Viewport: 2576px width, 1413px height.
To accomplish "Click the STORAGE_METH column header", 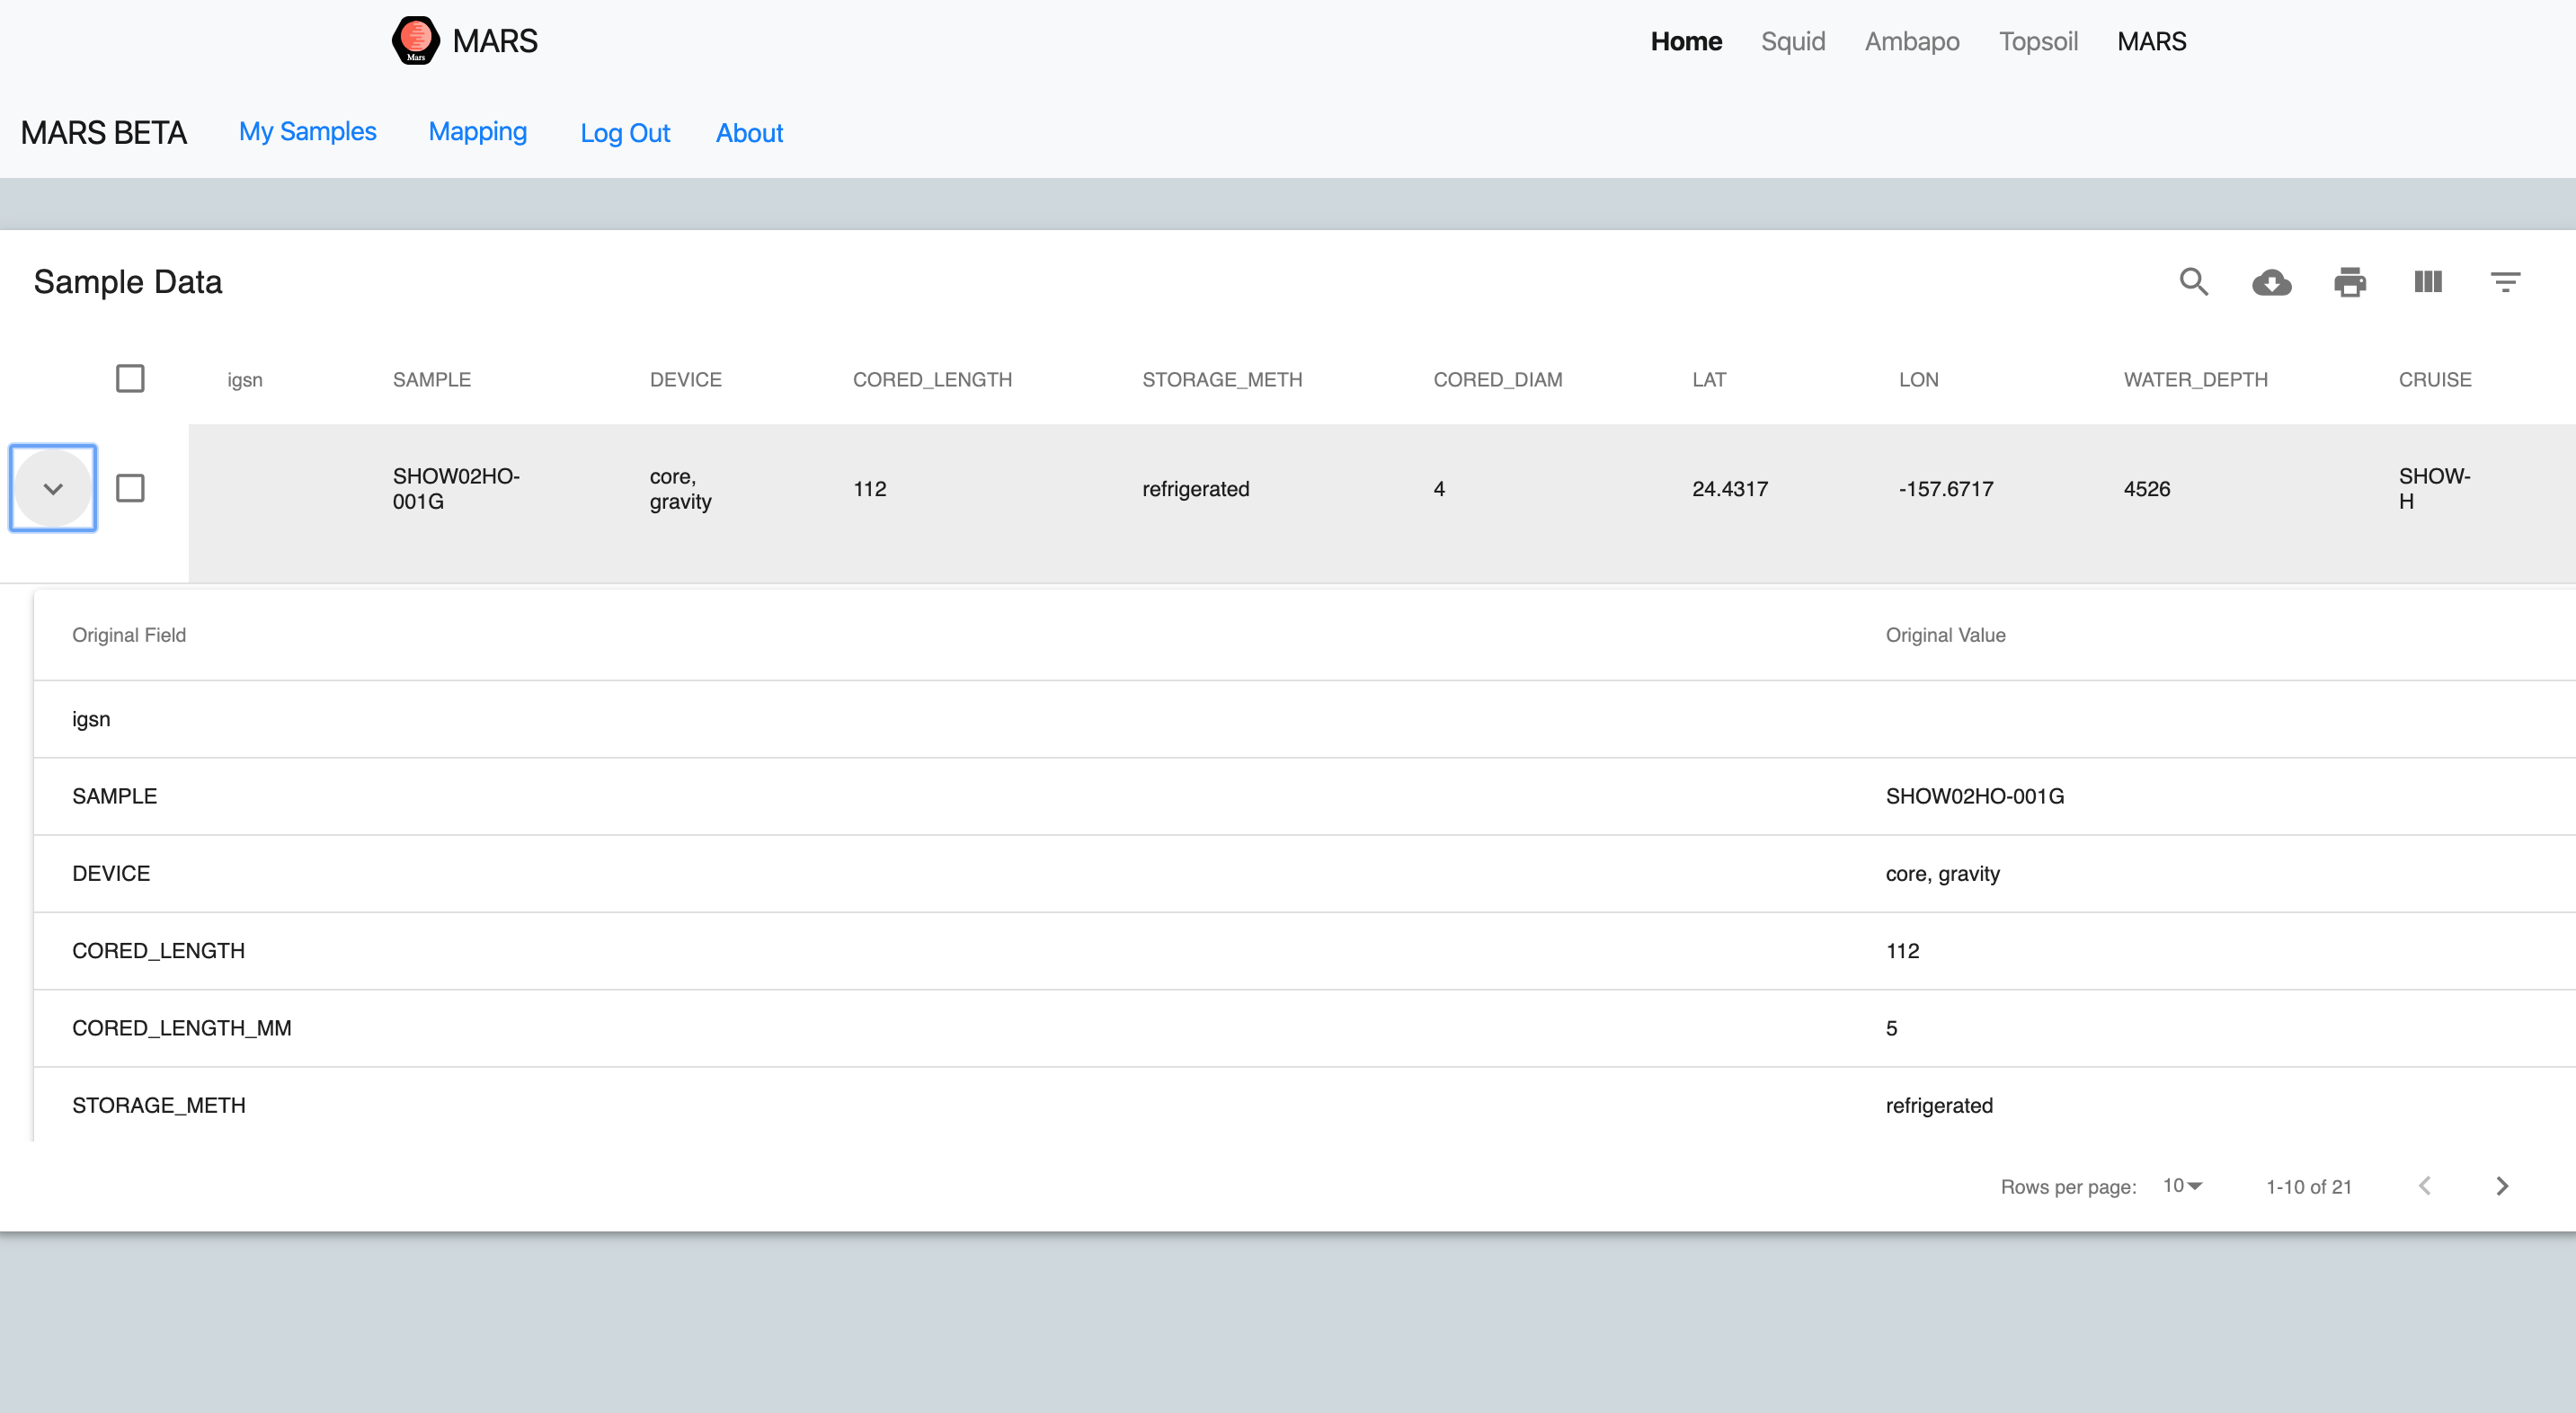I will coord(1222,380).
